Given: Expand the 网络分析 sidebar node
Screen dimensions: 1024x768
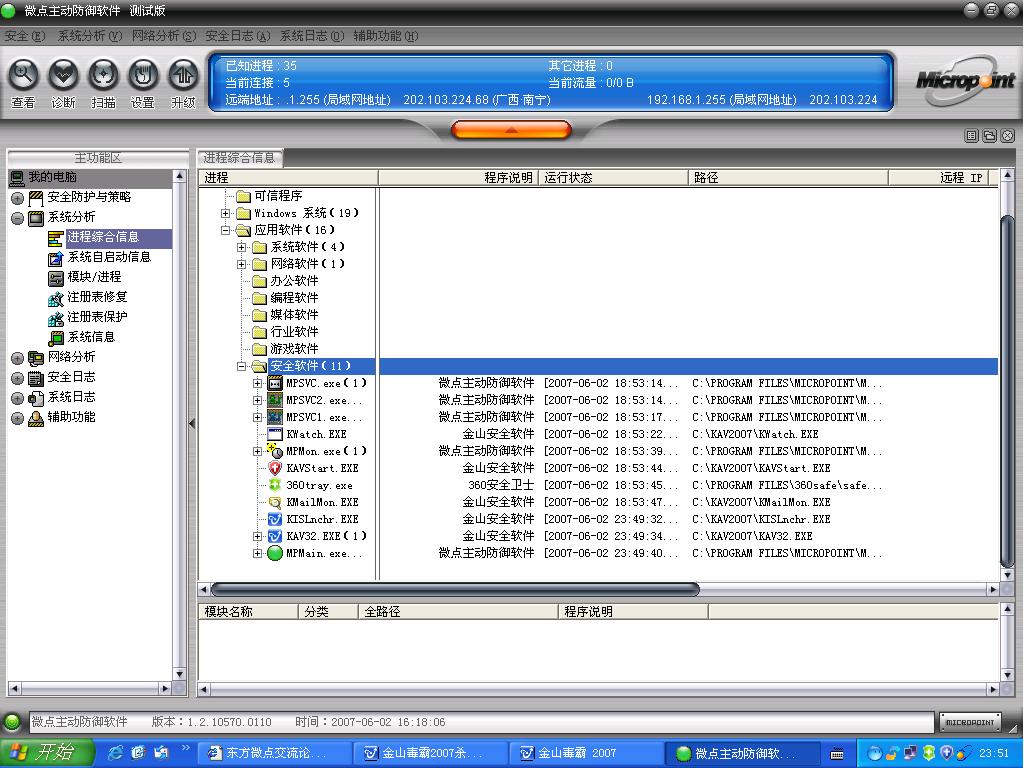Looking at the screenshot, I should [x=18, y=359].
